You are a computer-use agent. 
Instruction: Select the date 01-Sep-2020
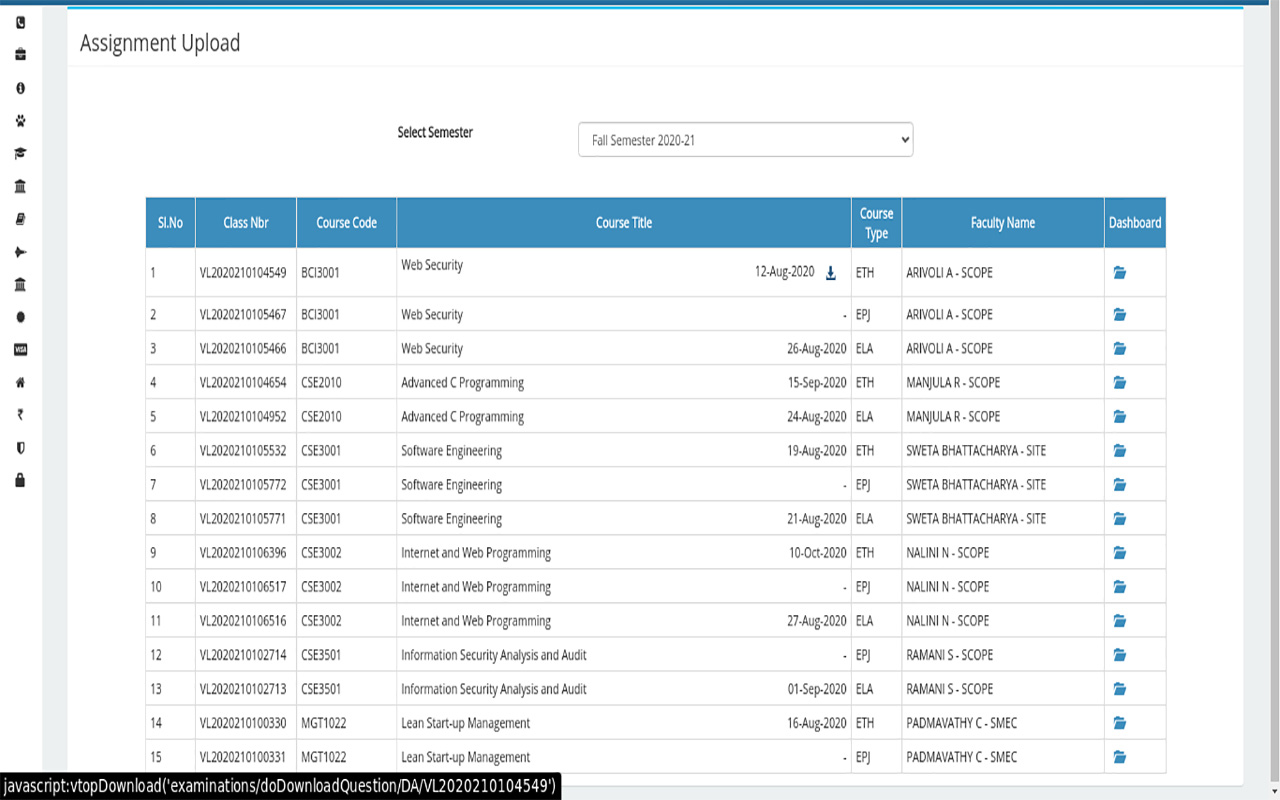tap(817, 688)
